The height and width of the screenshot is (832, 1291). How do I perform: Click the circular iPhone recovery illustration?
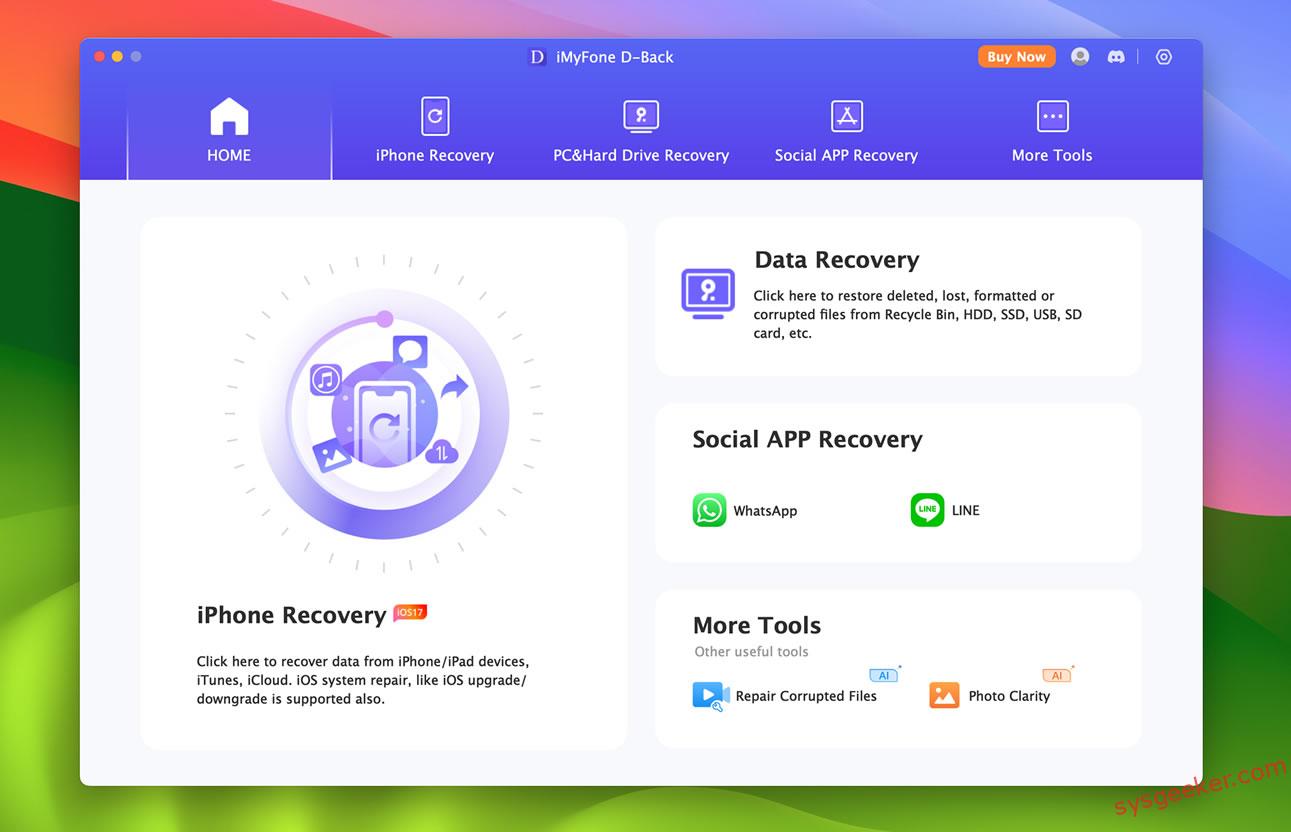point(384,415)
